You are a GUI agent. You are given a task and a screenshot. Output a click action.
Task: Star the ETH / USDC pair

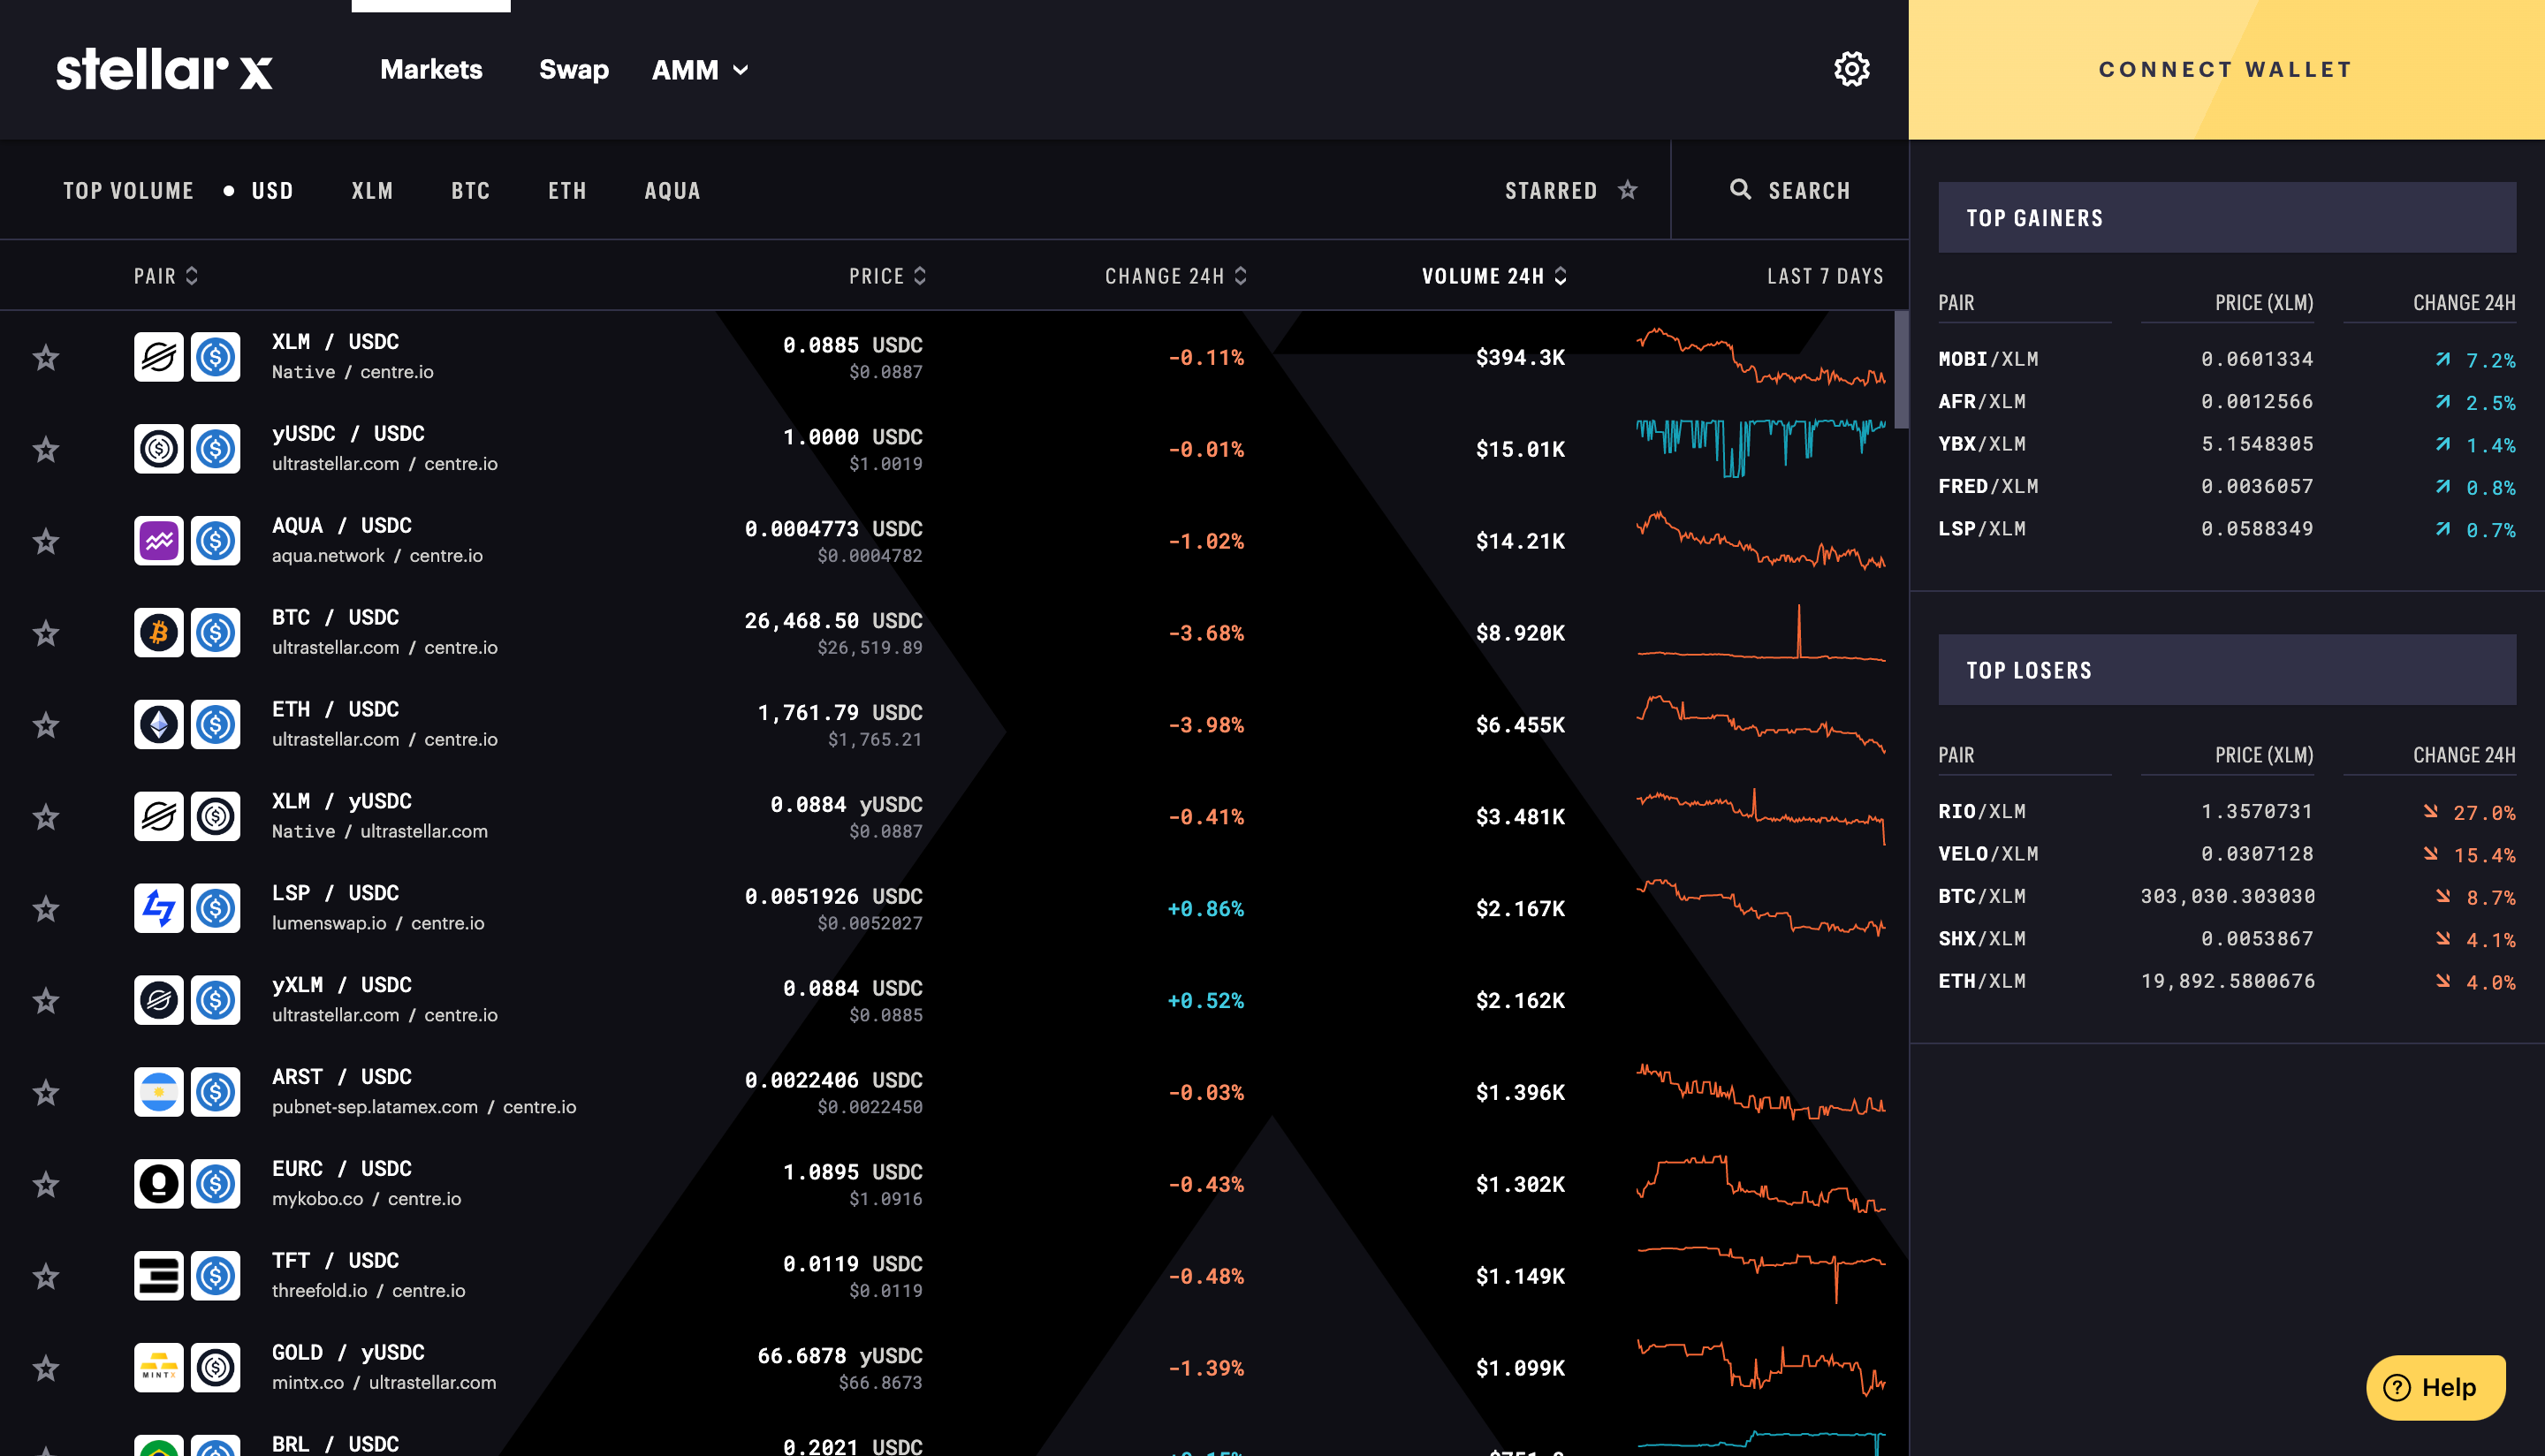[x=46, y=725]
